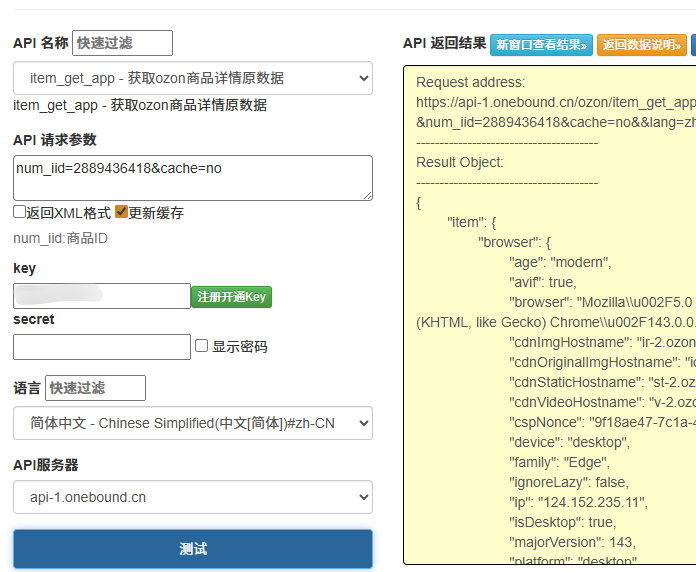Click the 语言 quick filter input
The image size is (696, 572).
95,388
